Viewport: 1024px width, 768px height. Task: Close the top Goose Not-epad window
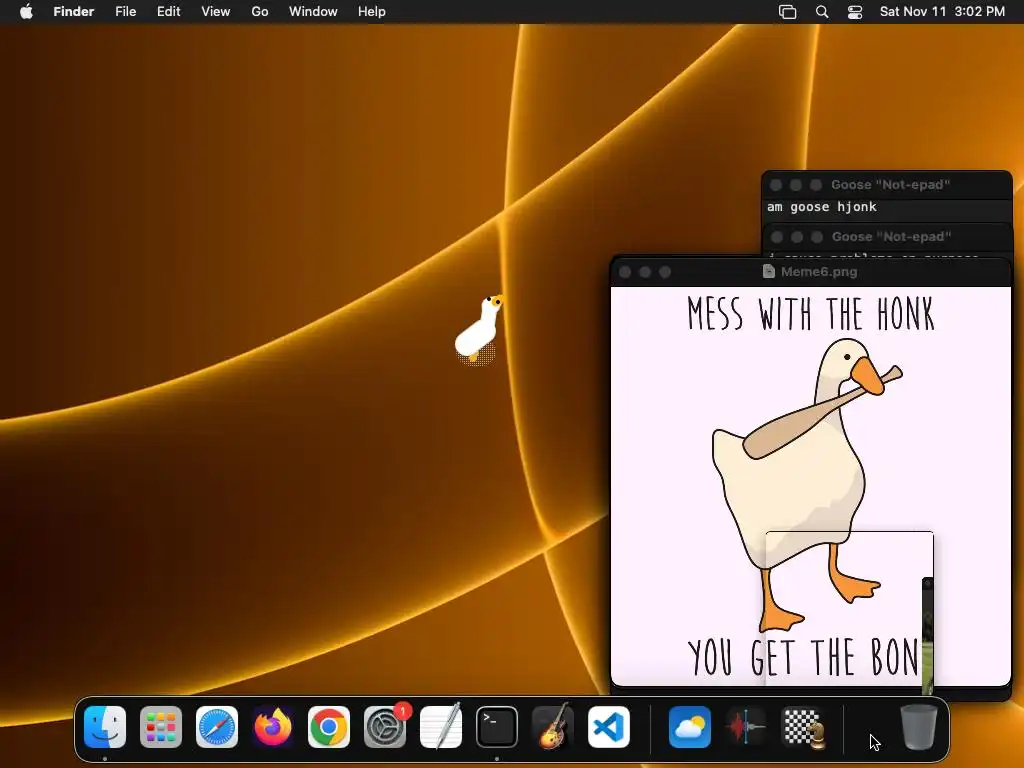point(776,185)
